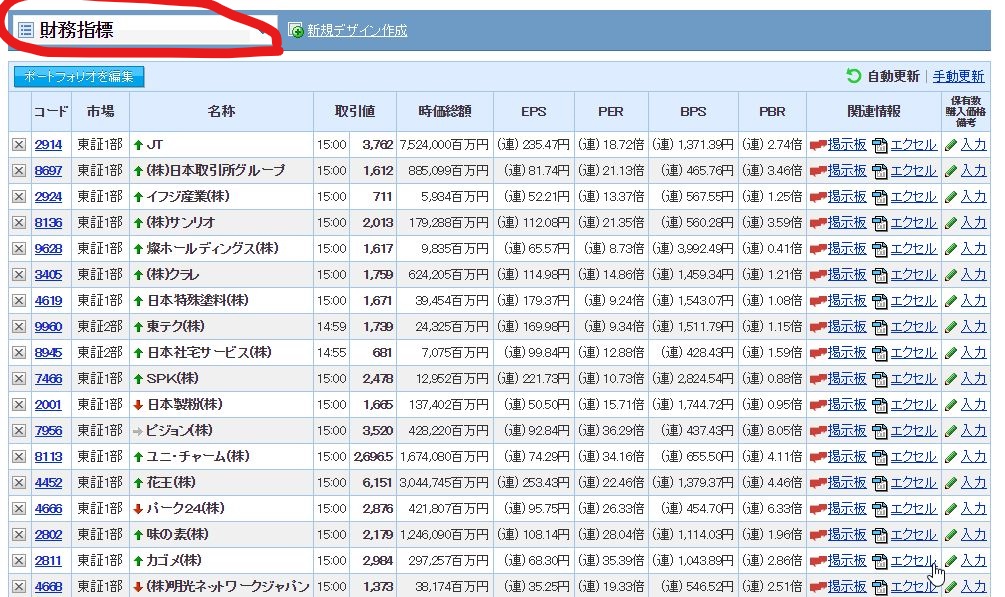Open stock code 8136 link
The image size is (1005, 597).
coord(48,223)
